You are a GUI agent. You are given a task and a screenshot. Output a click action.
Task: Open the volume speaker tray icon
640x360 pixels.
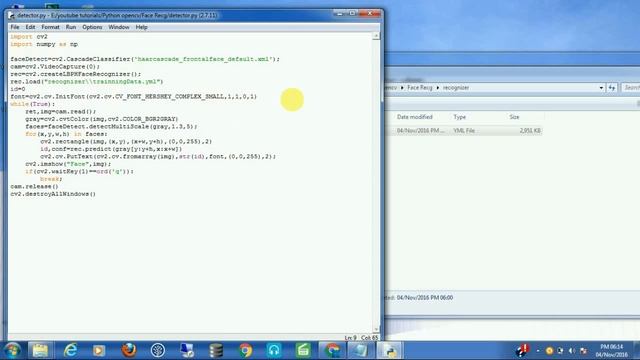[572, 351]
